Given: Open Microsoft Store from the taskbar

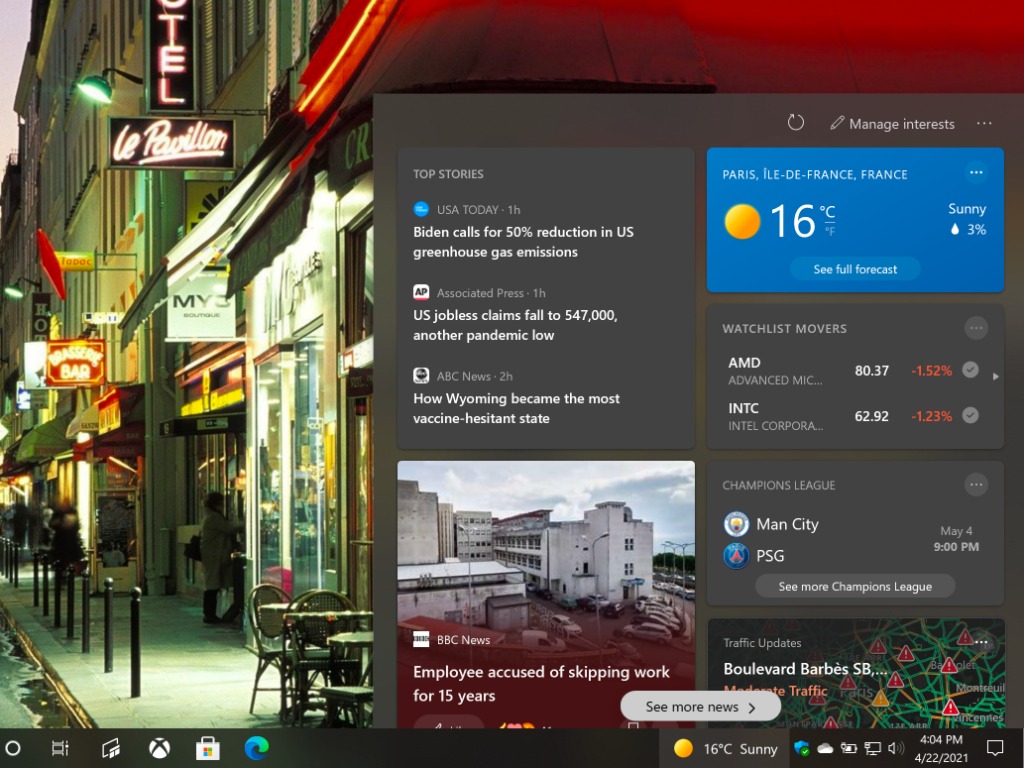Looking at the screenshot, I should pos(208,748).
